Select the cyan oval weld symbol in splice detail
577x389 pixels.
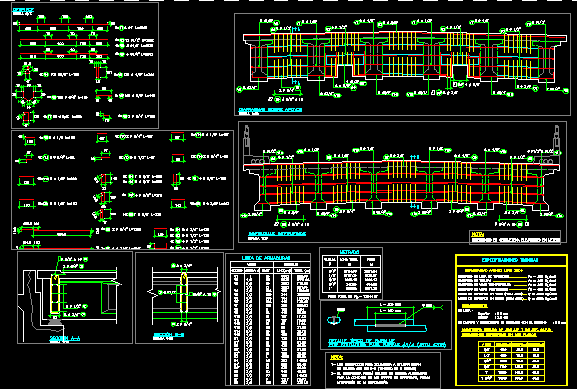point(334,320)
